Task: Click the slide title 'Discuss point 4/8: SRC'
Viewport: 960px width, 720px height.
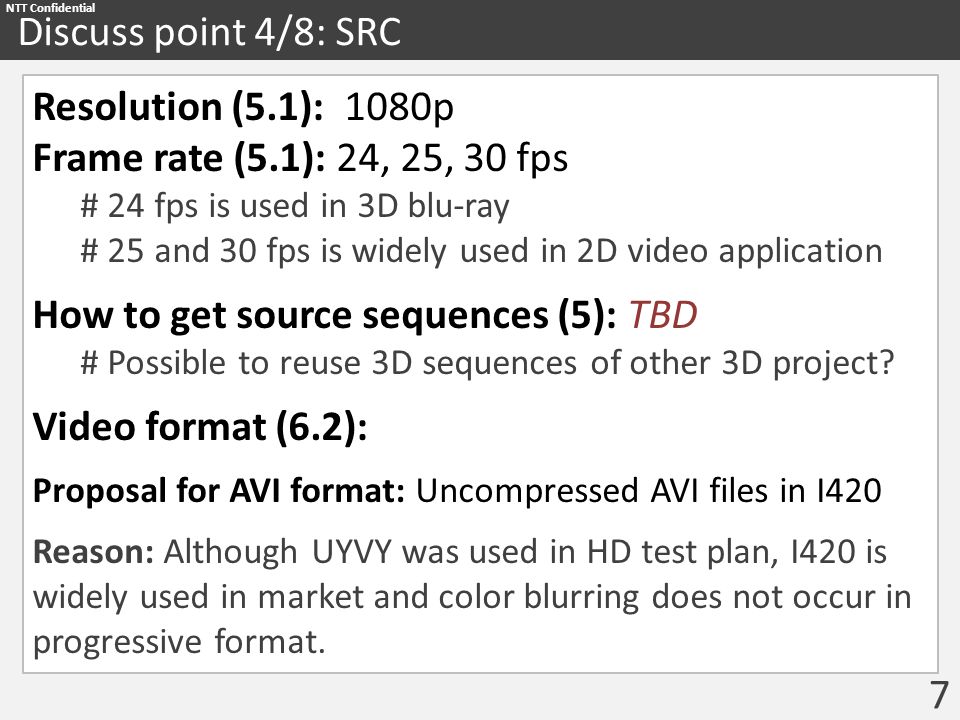Action: [210, 32]
